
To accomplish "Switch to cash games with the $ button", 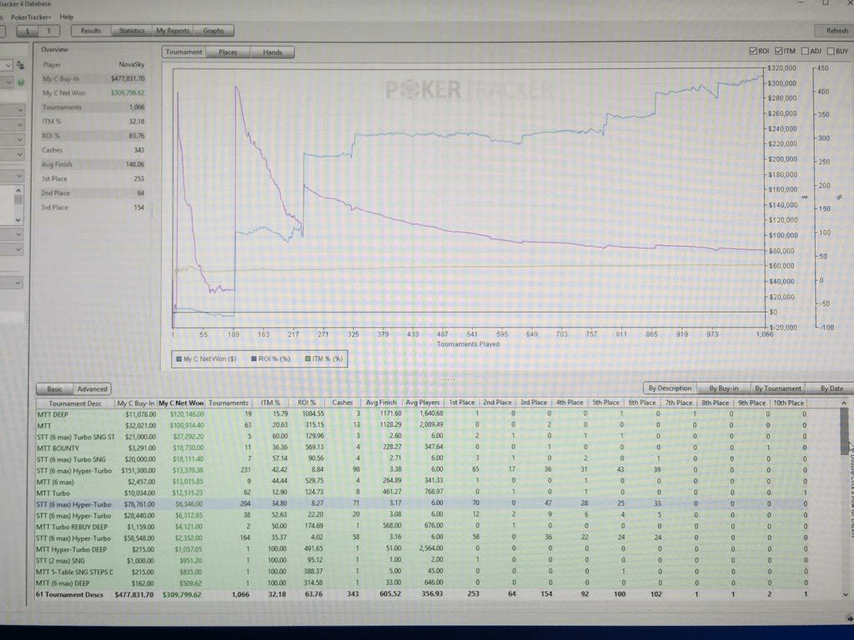I will coord(28,31).
